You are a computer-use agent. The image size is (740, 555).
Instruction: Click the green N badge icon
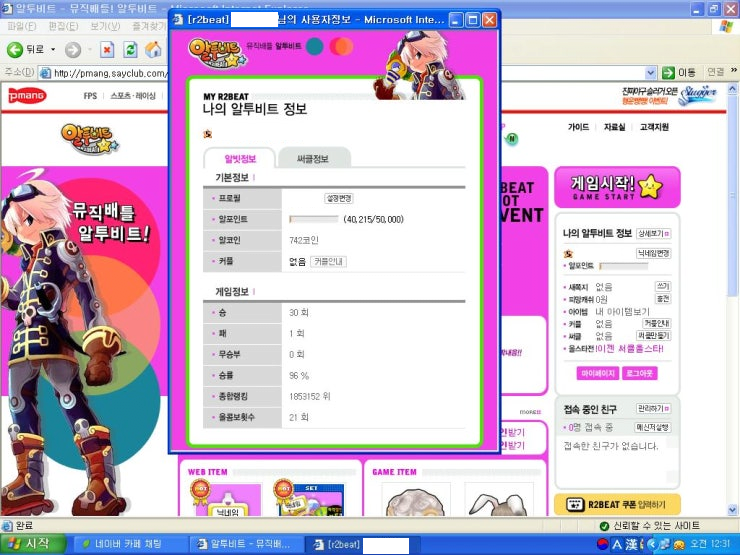[512, 139]
